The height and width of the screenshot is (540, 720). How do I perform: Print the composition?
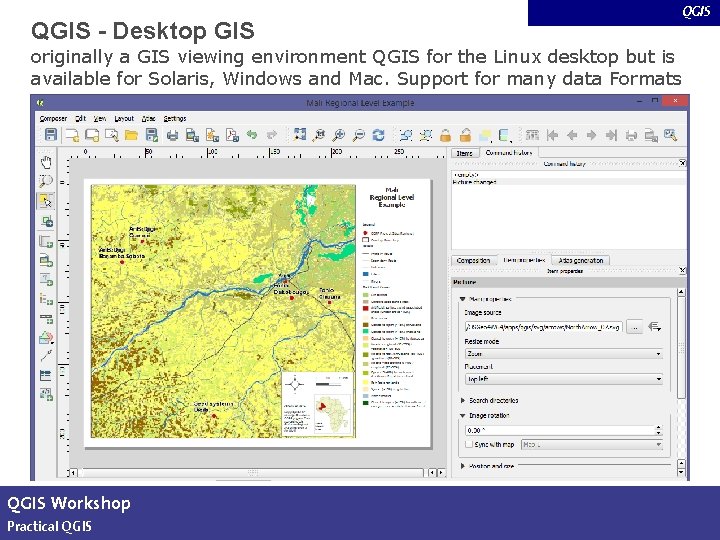pyautogui.click(x=172, y=135)
